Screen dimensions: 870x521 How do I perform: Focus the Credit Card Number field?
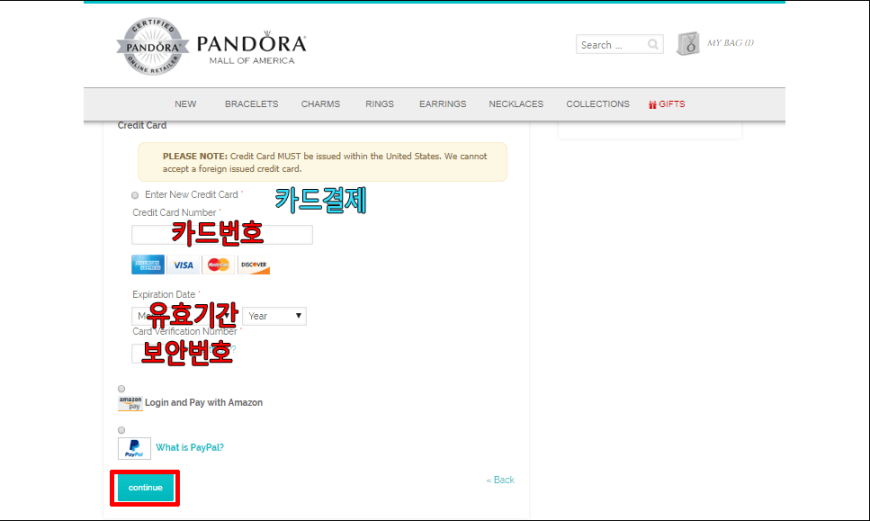point(222,235)
